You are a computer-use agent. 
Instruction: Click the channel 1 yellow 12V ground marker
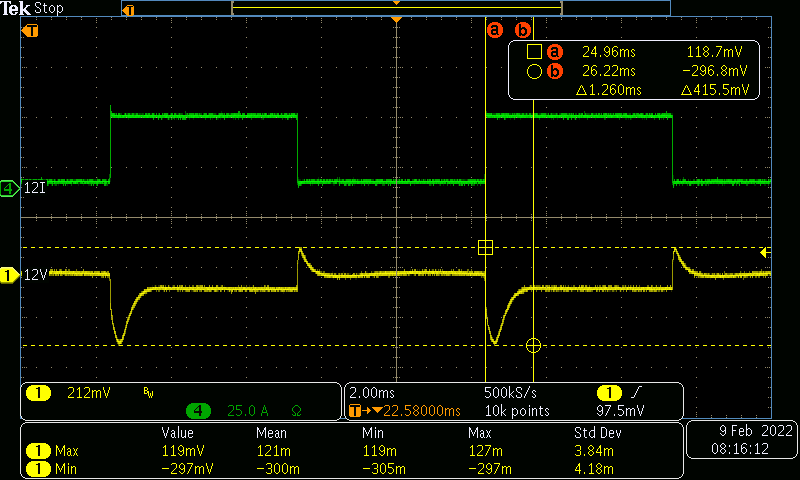click(9, 274)
